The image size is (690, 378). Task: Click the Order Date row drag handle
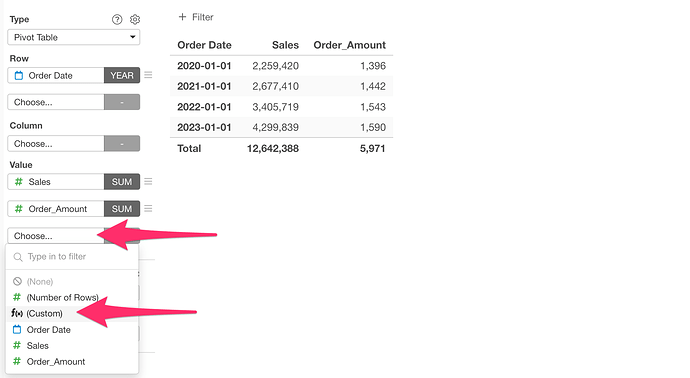coord(148,75)
